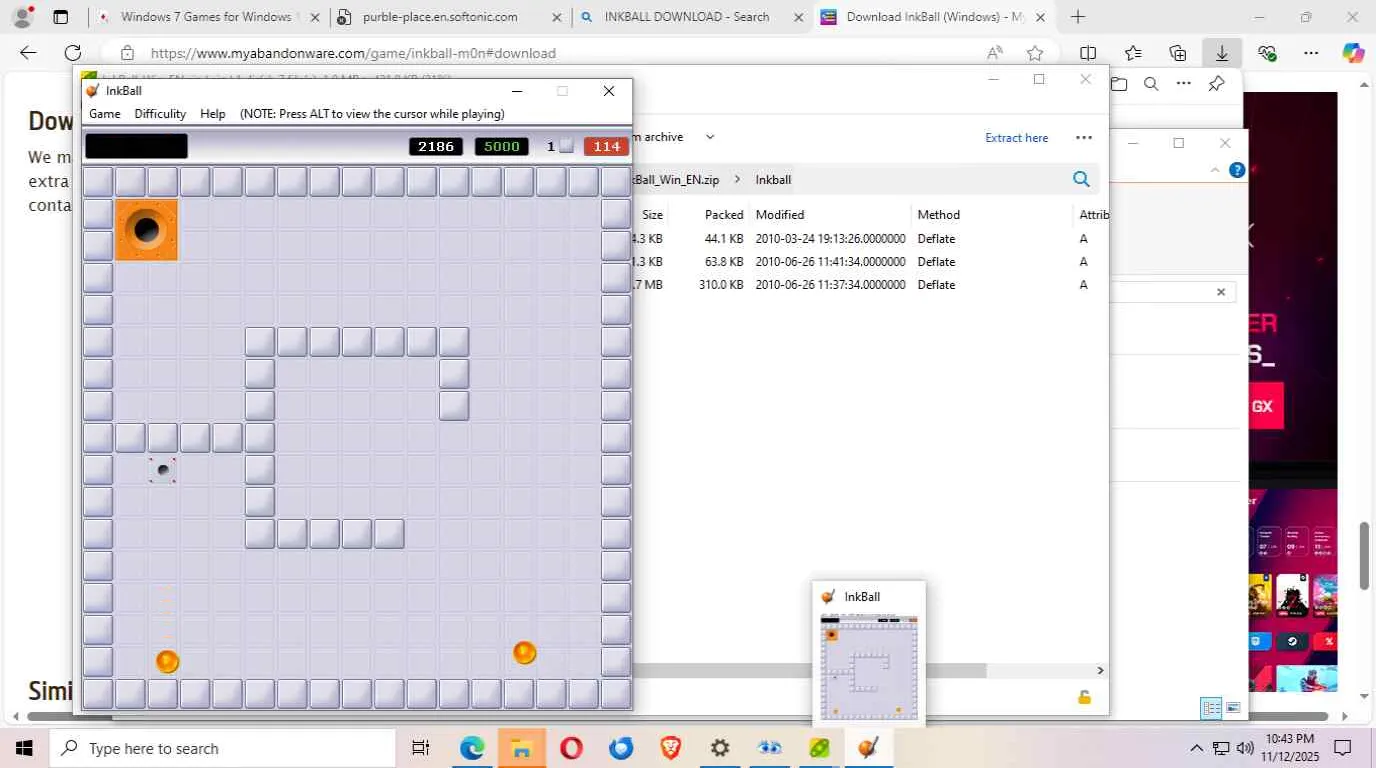
Task: Open the InkBall Help menu
Action: [x=213, y=114]
